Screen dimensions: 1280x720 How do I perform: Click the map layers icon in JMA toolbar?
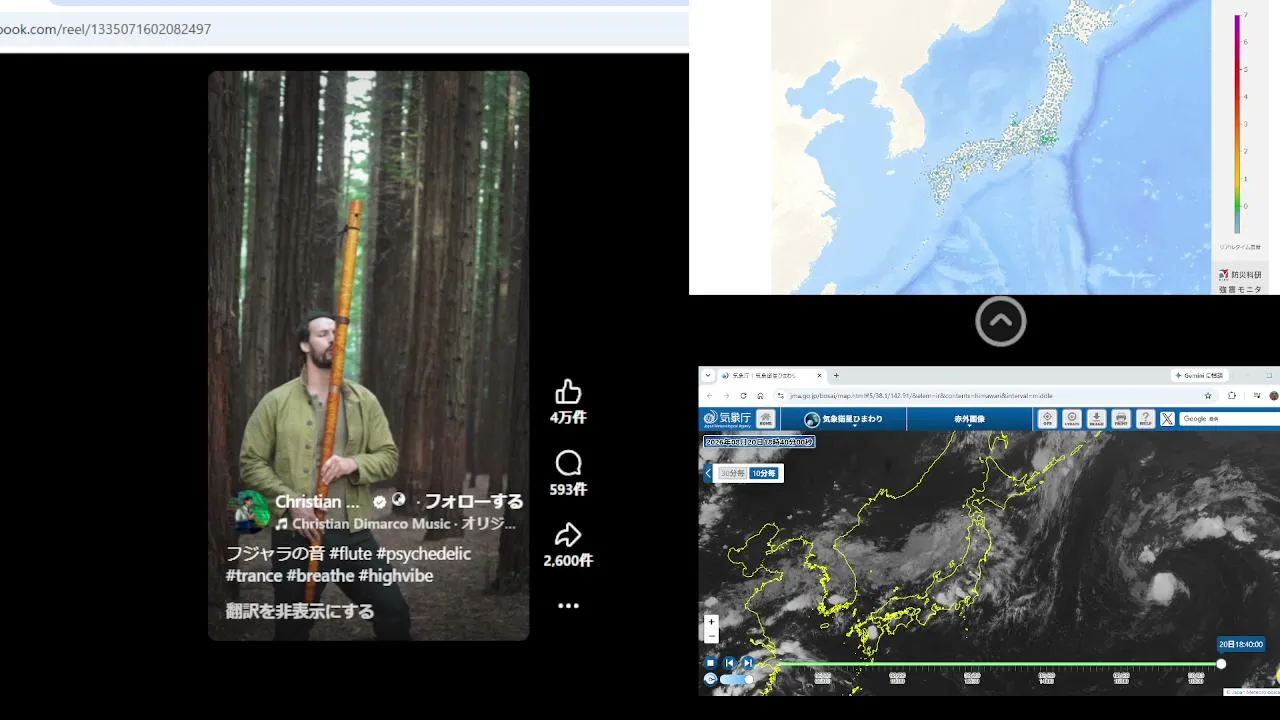point(1072,419)
